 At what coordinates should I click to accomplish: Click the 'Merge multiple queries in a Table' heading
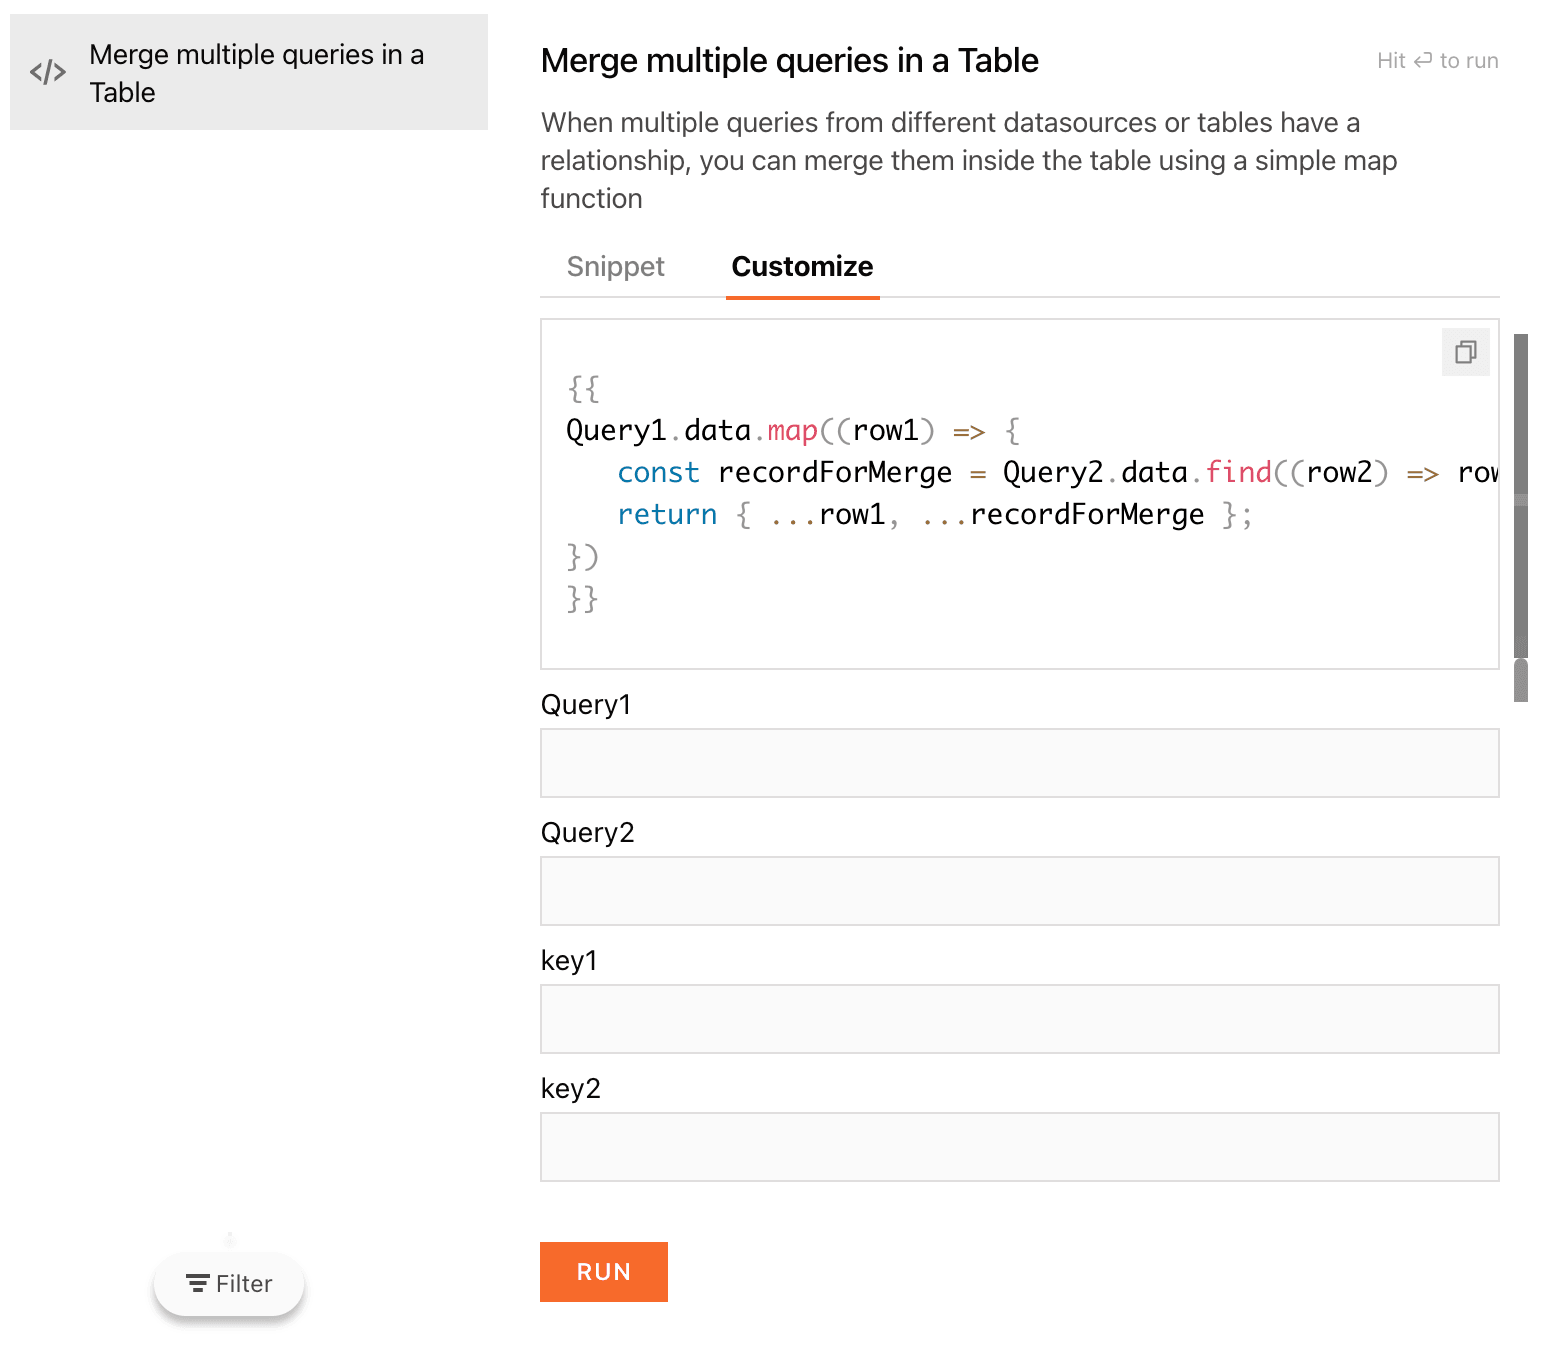(x=789, y=61)
